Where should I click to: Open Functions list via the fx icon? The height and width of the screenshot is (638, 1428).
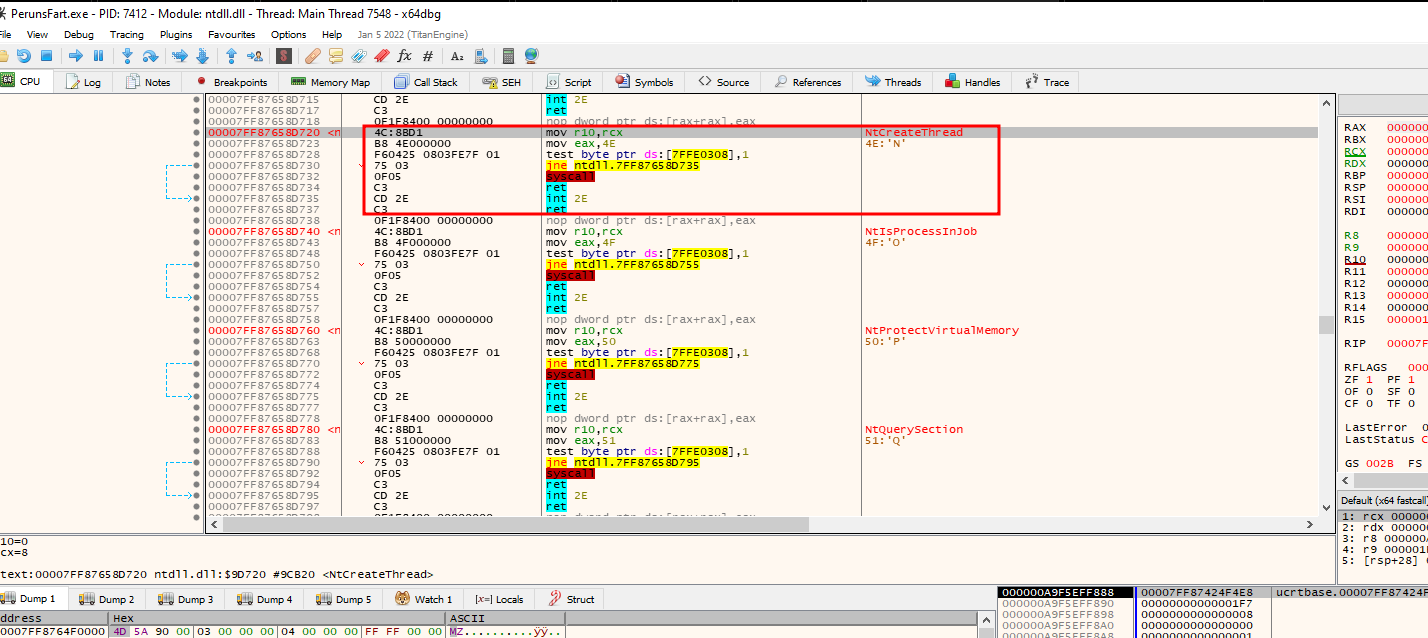405,56
